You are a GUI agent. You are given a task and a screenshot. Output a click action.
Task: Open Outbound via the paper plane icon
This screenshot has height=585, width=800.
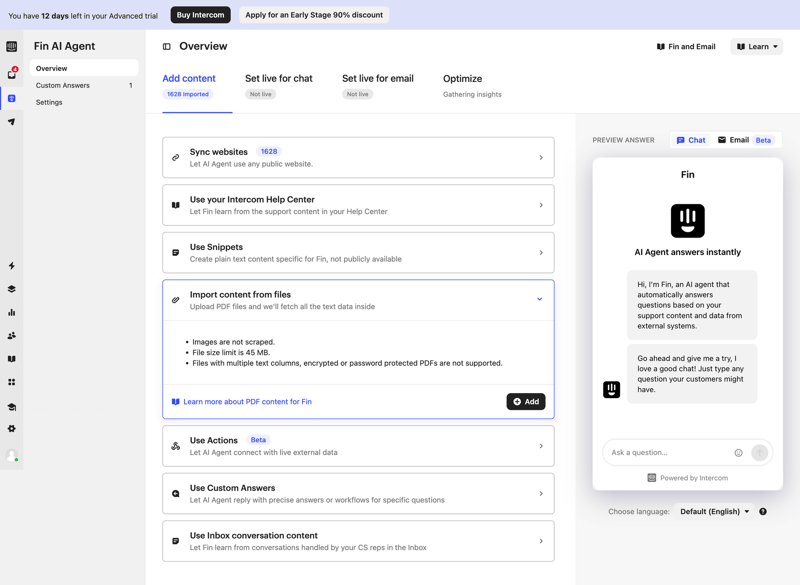[x=13, y=124]
